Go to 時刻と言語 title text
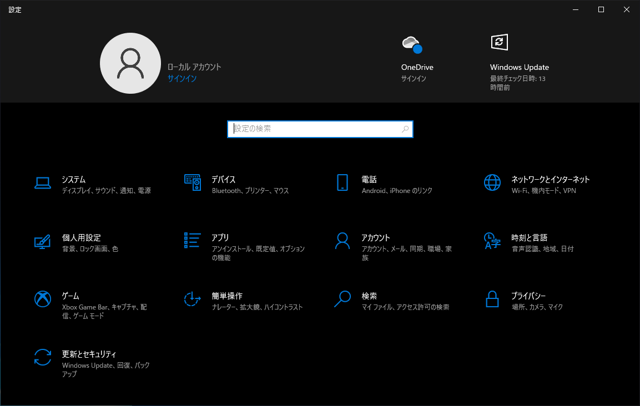Viewport: 640px width, 406px height. click(529, 238)
